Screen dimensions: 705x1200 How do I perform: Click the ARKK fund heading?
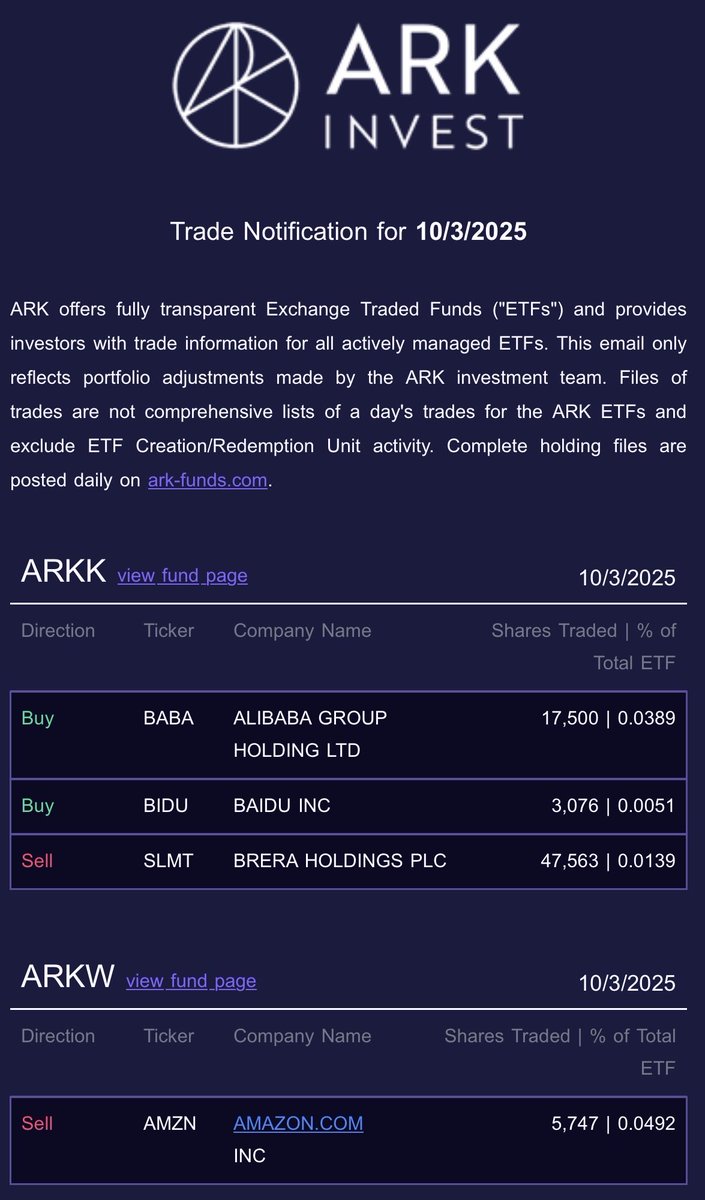click(64, 572)
